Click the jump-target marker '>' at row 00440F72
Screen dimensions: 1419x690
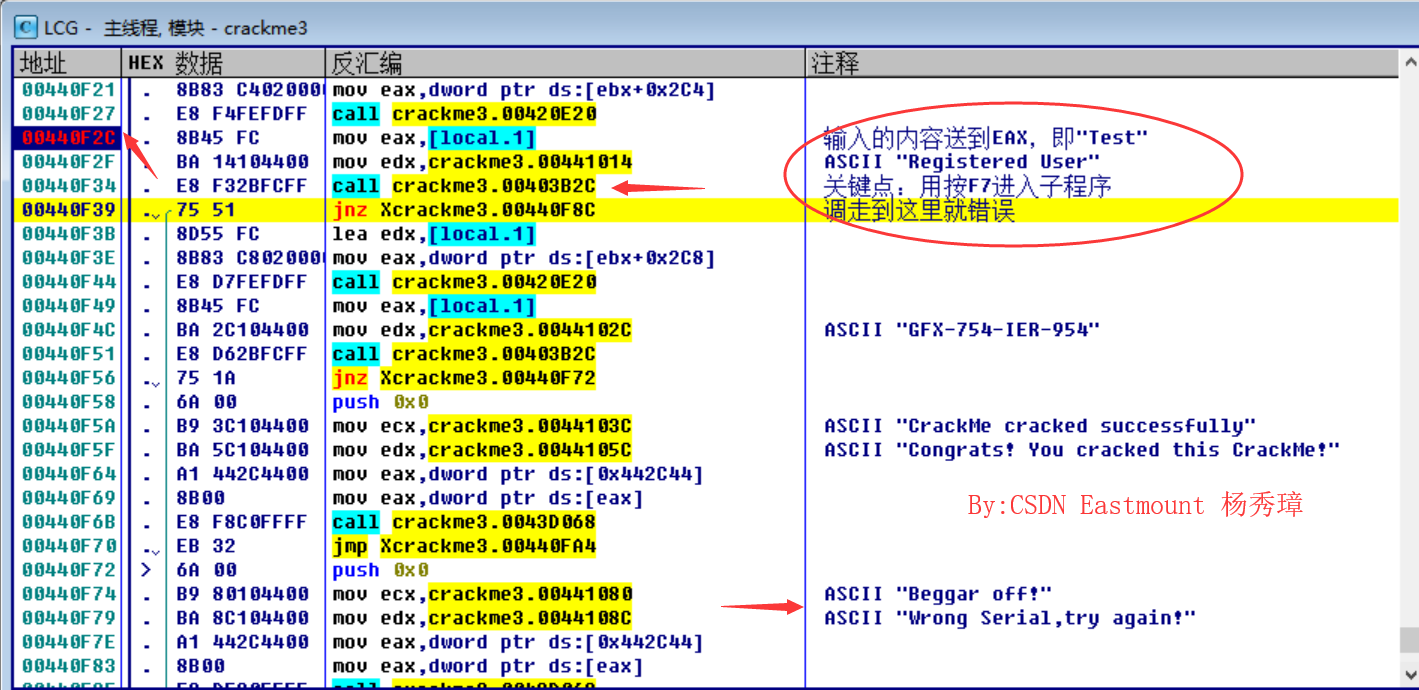(148, 570)
